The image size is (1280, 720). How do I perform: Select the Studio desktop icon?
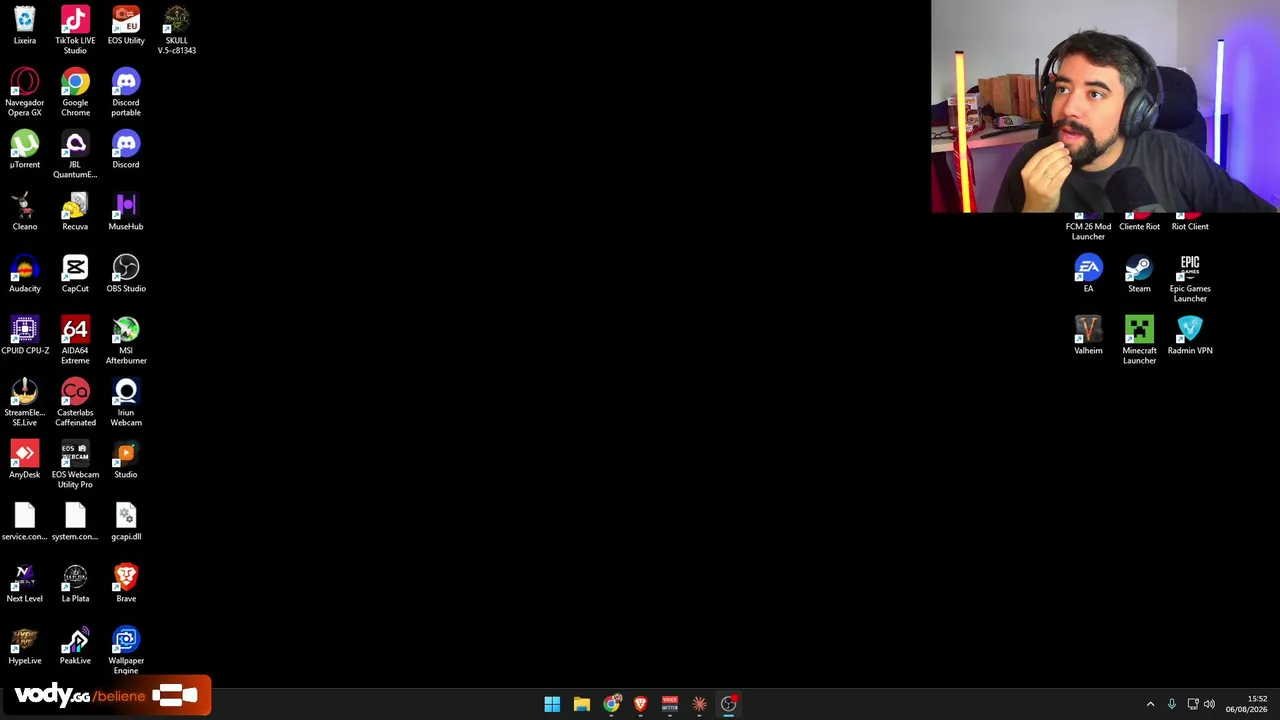click(x=126, y=454)
